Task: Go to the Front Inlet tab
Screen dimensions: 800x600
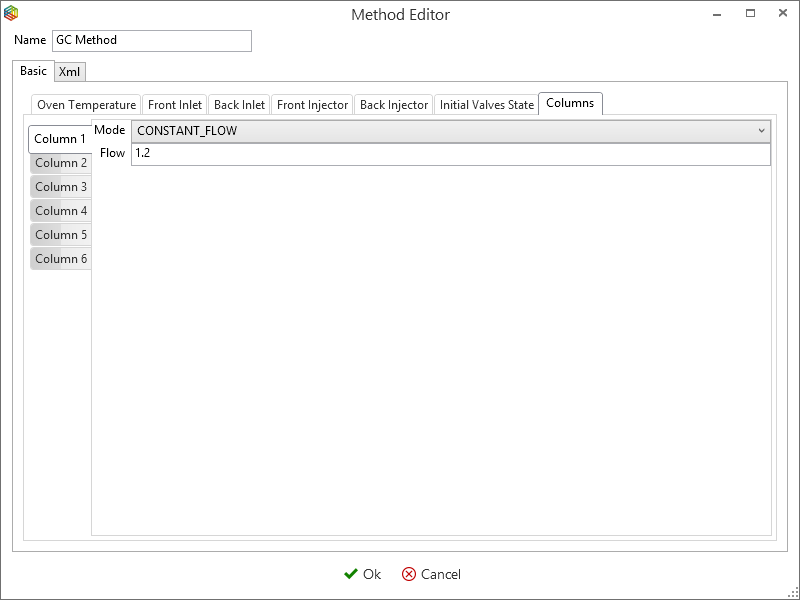Action: point(175,105)
